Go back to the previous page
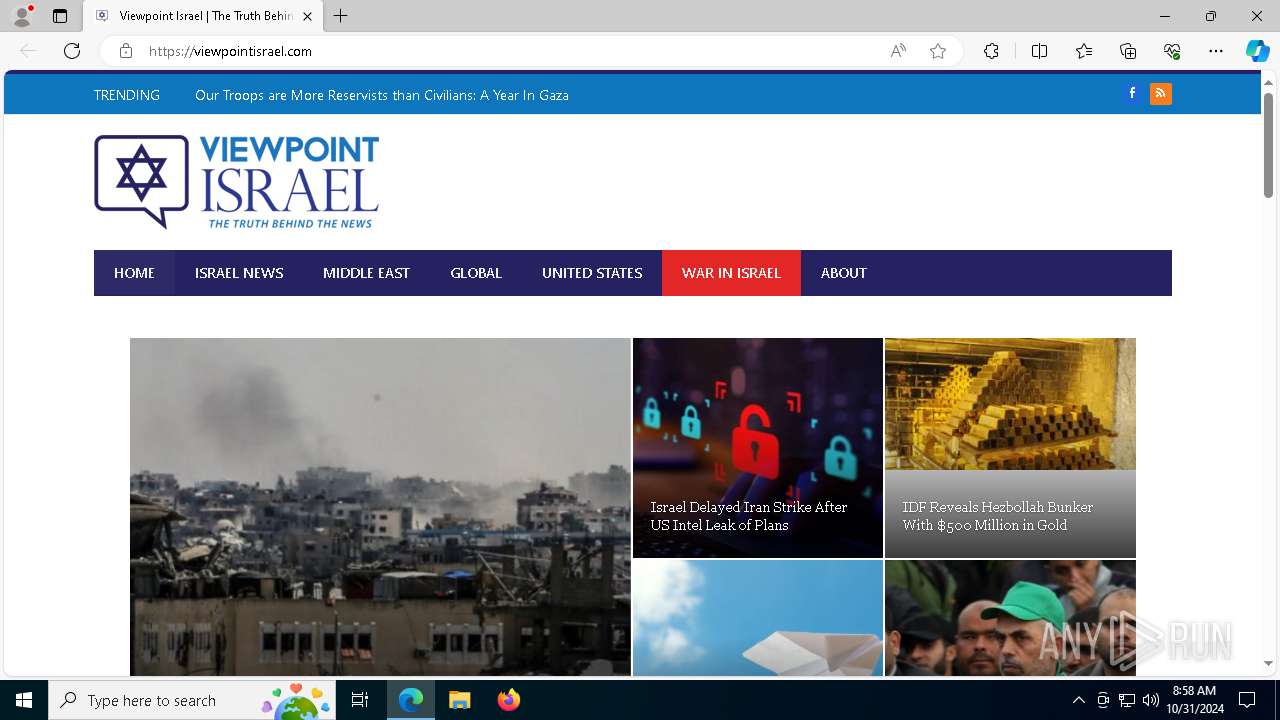The width and height of the screenshot is (1280, 720). [x=28, y=51]
